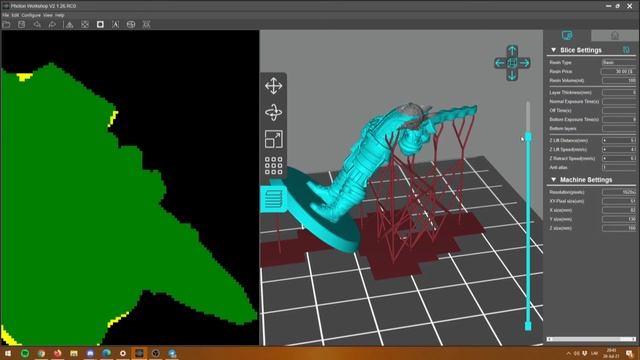This screenshot has height=360, width=640.
Task: Open the Configure menu
Action: tap(31, 15)
